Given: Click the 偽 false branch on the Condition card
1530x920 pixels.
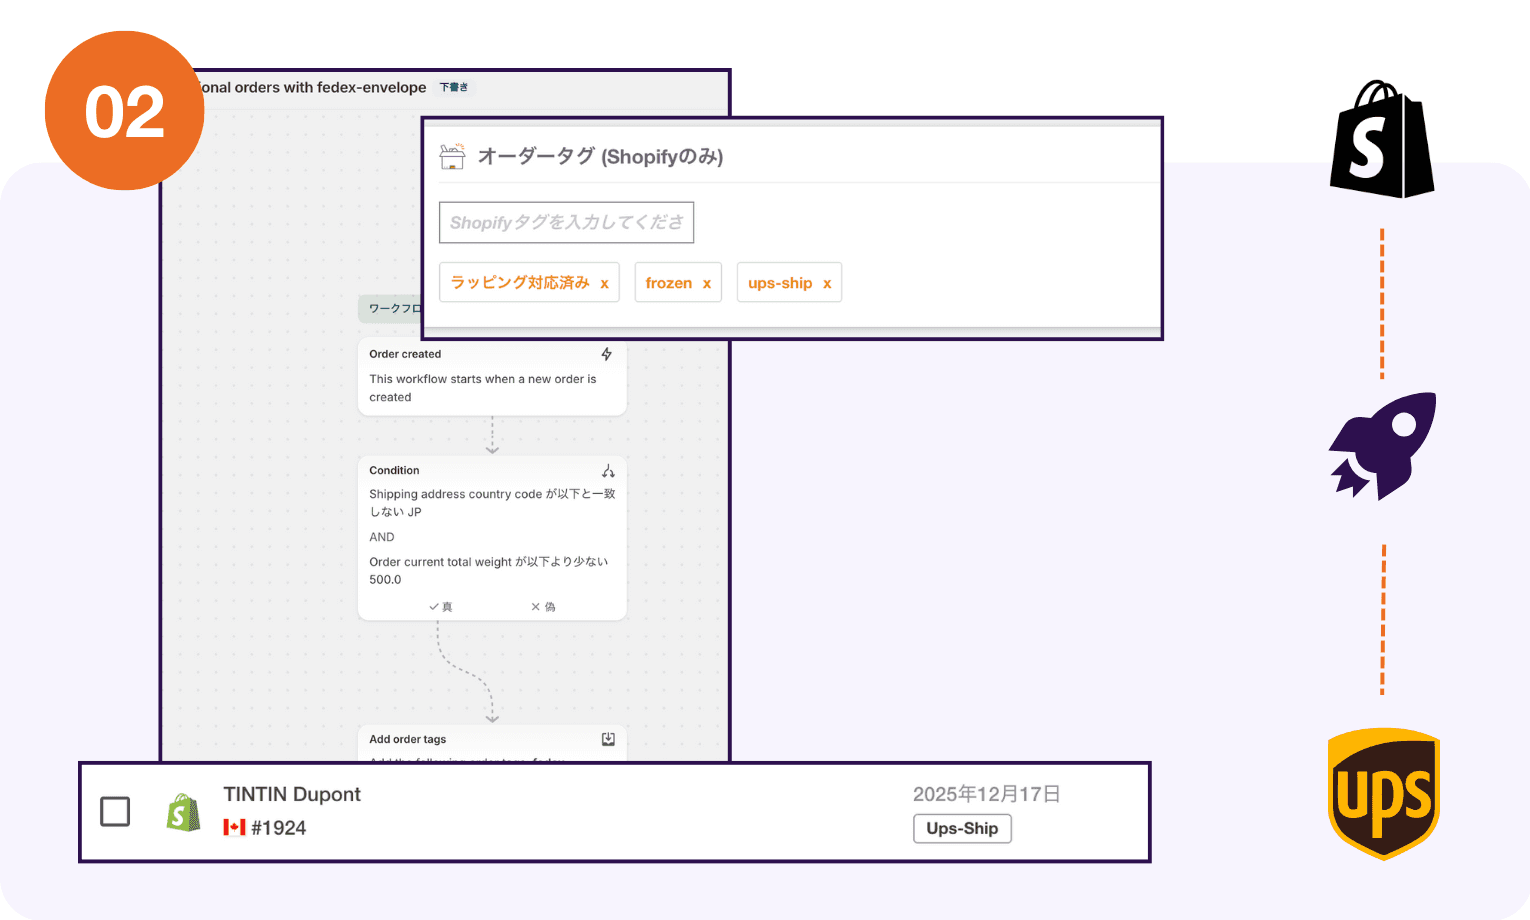Looking at the screenshot, I should (x=543, y=606).
